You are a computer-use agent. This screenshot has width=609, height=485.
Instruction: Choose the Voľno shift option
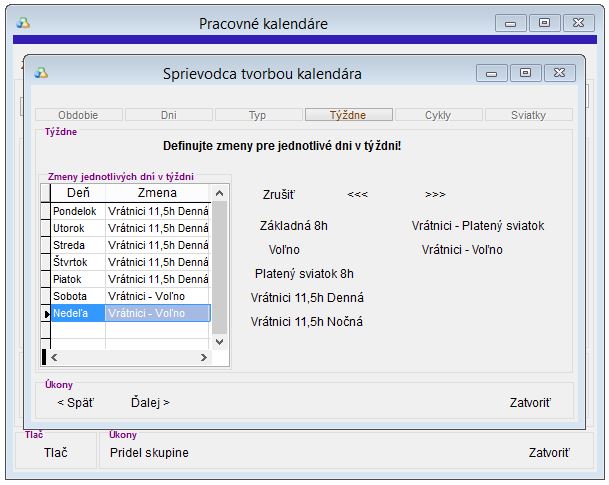284,250
